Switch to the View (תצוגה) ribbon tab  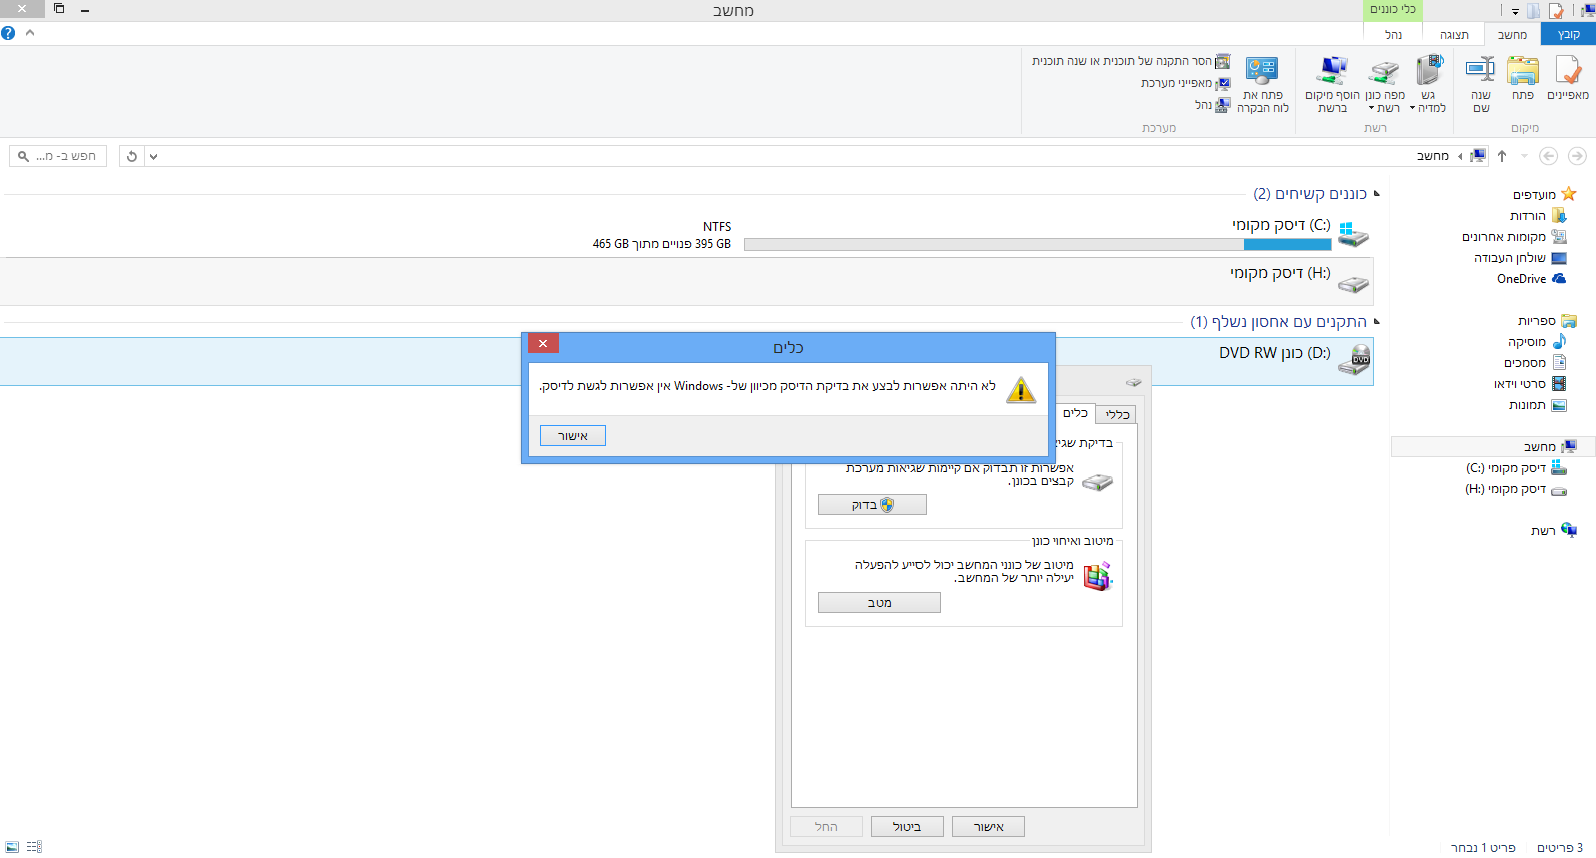[x=1454, y=35]
